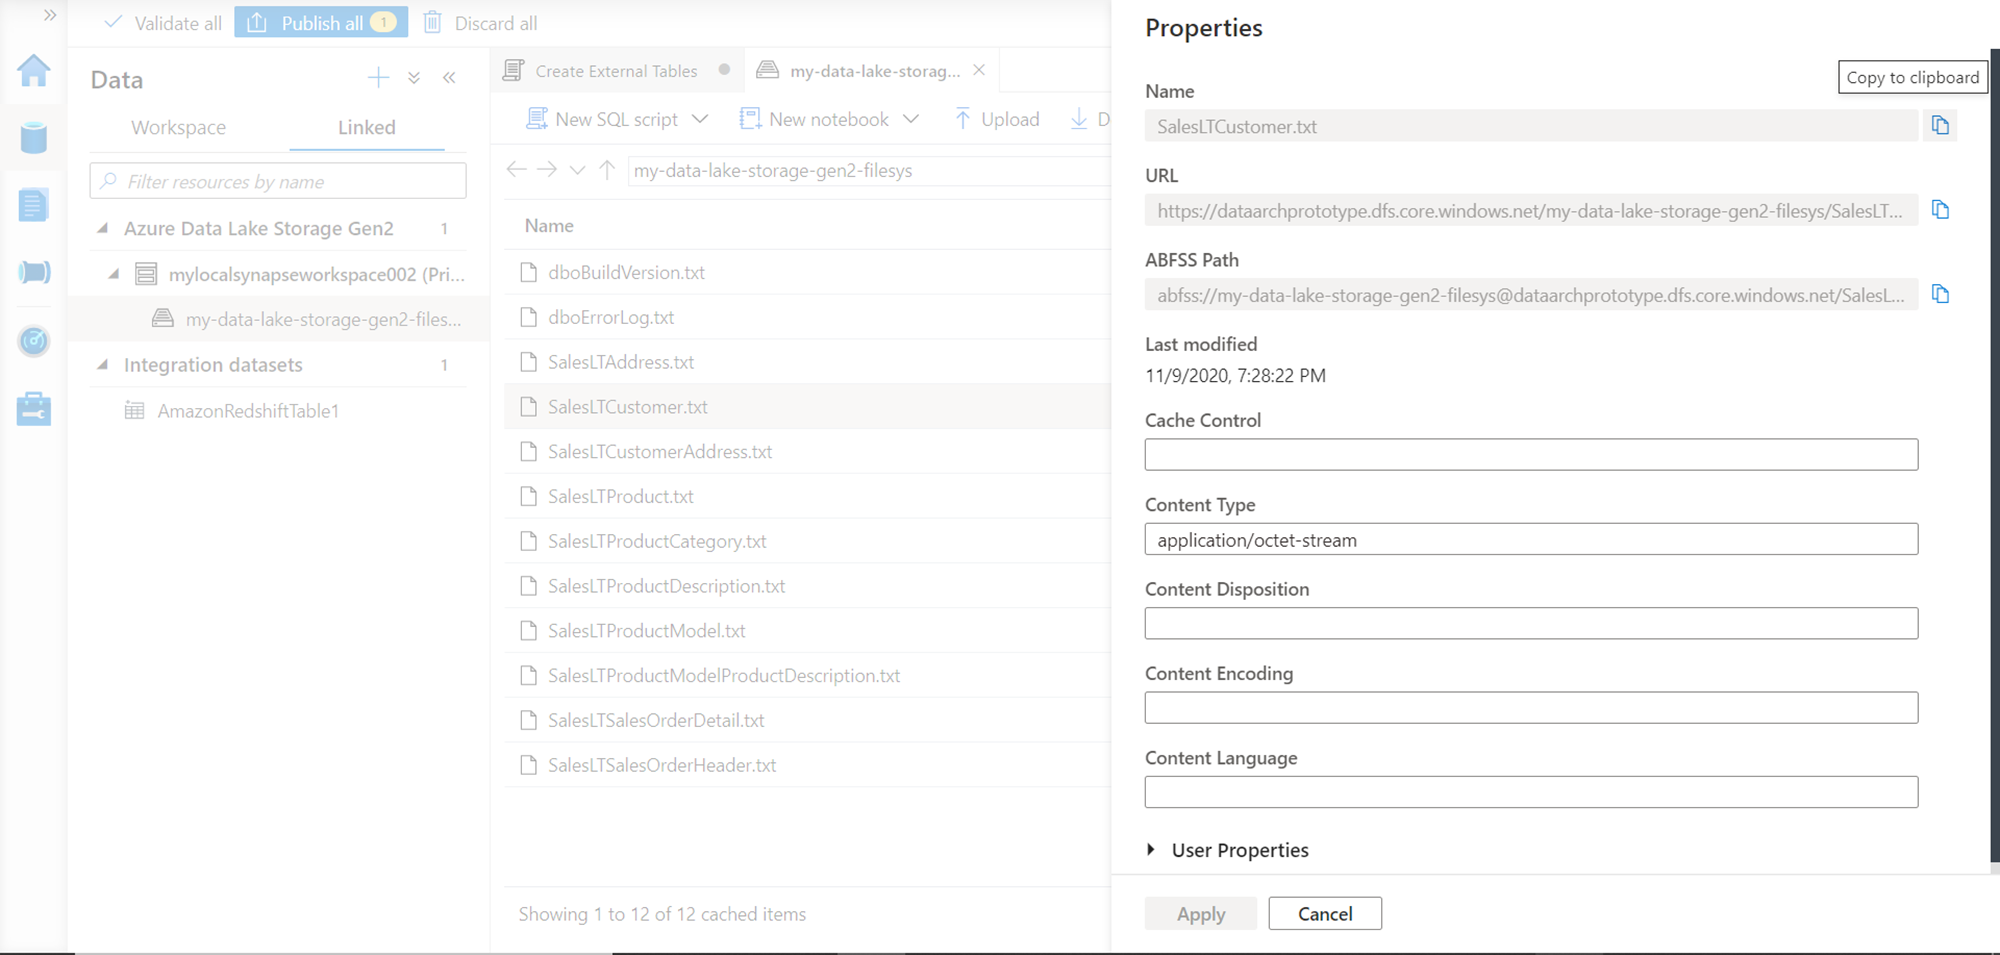Click the Filter resources by name field
The image size is (2000, 955).
278,181
